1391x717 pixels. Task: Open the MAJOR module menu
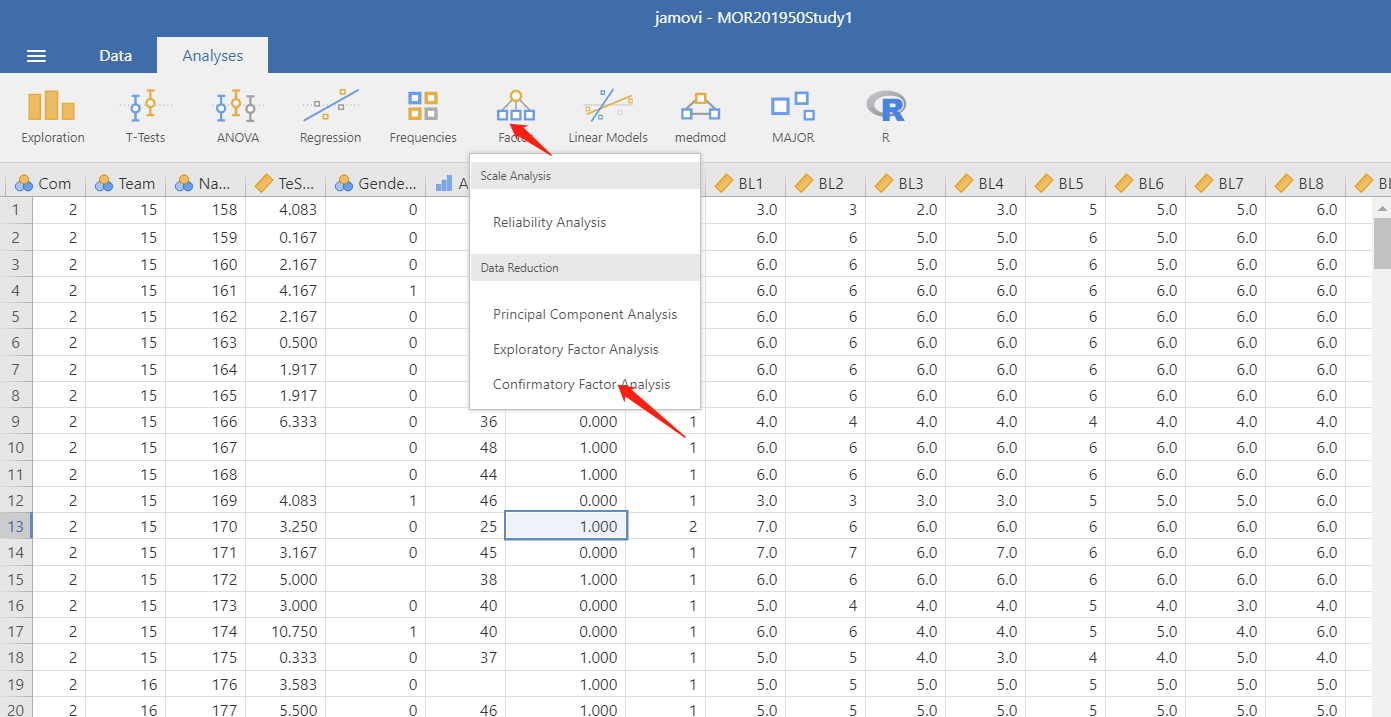pyautogui.click(x=792, y=116)
